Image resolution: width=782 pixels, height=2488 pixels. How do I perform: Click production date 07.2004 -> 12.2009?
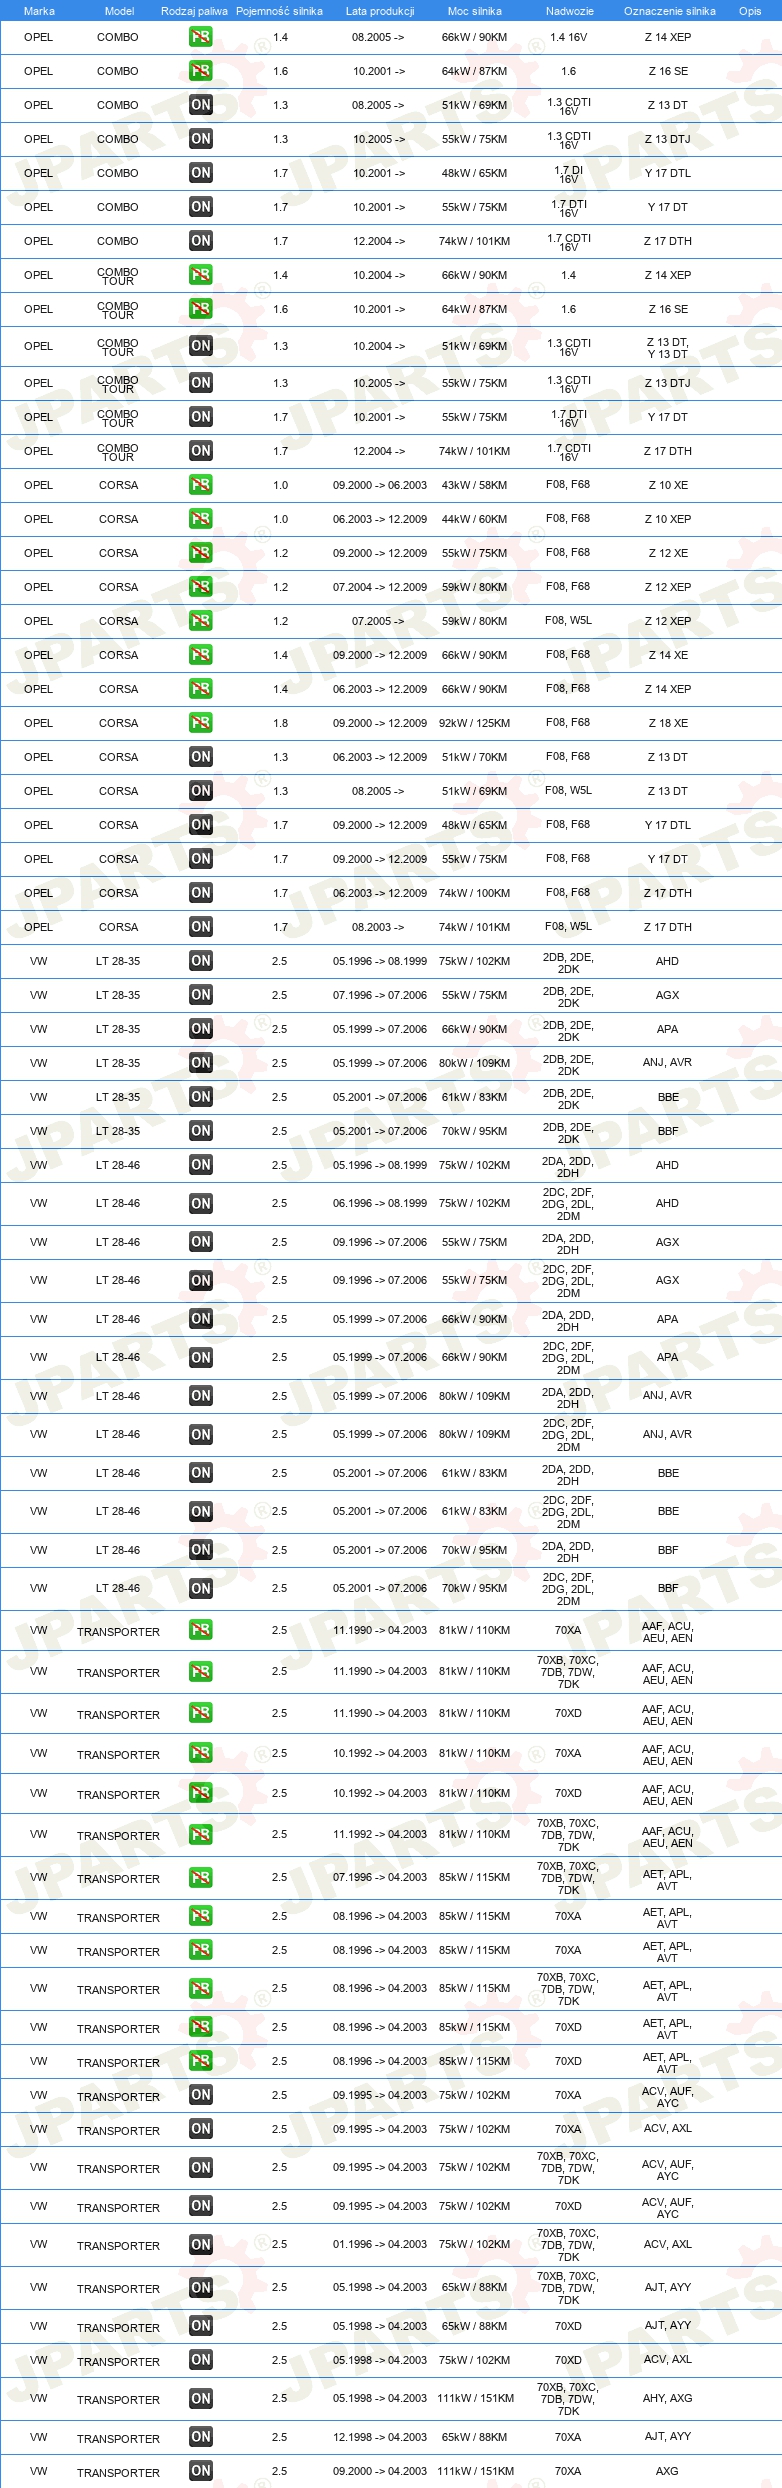(x=380, y=587)
